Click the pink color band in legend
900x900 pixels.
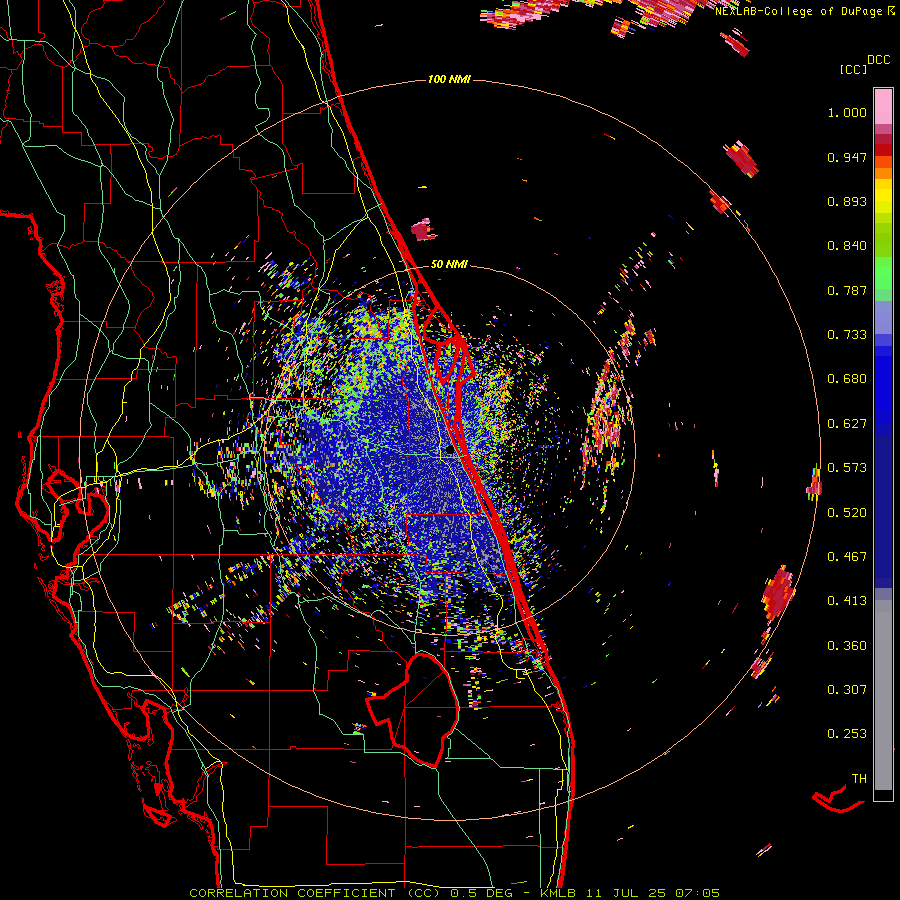pyautogui.click(x=883, y=106)
